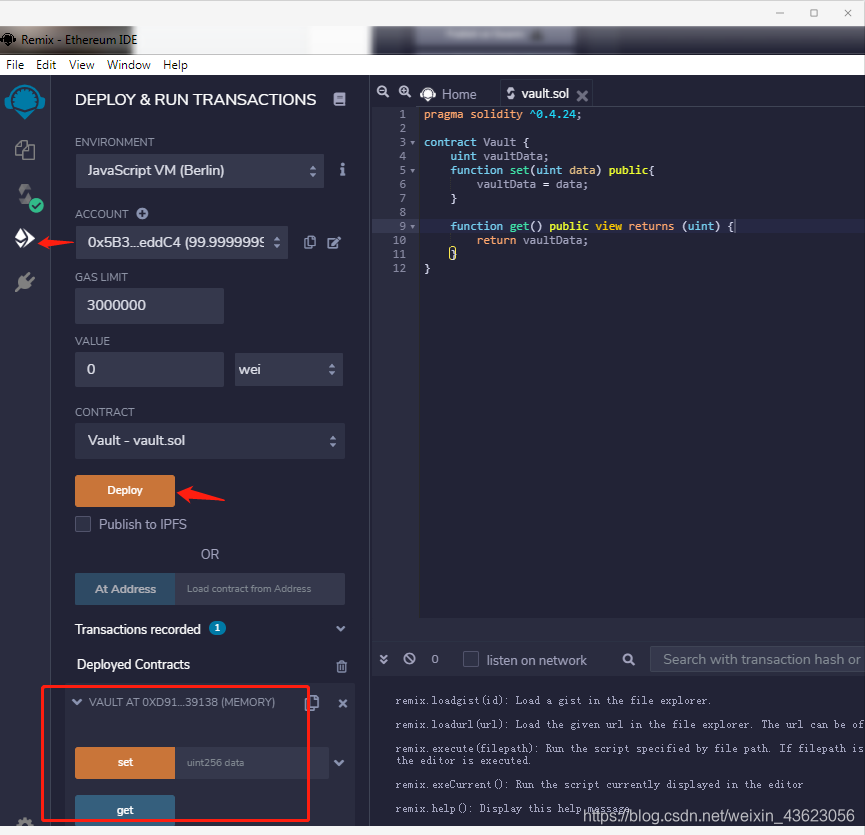Expand the Transactions recorded section
Screen dimensions: 865x835
coord(340,629)
